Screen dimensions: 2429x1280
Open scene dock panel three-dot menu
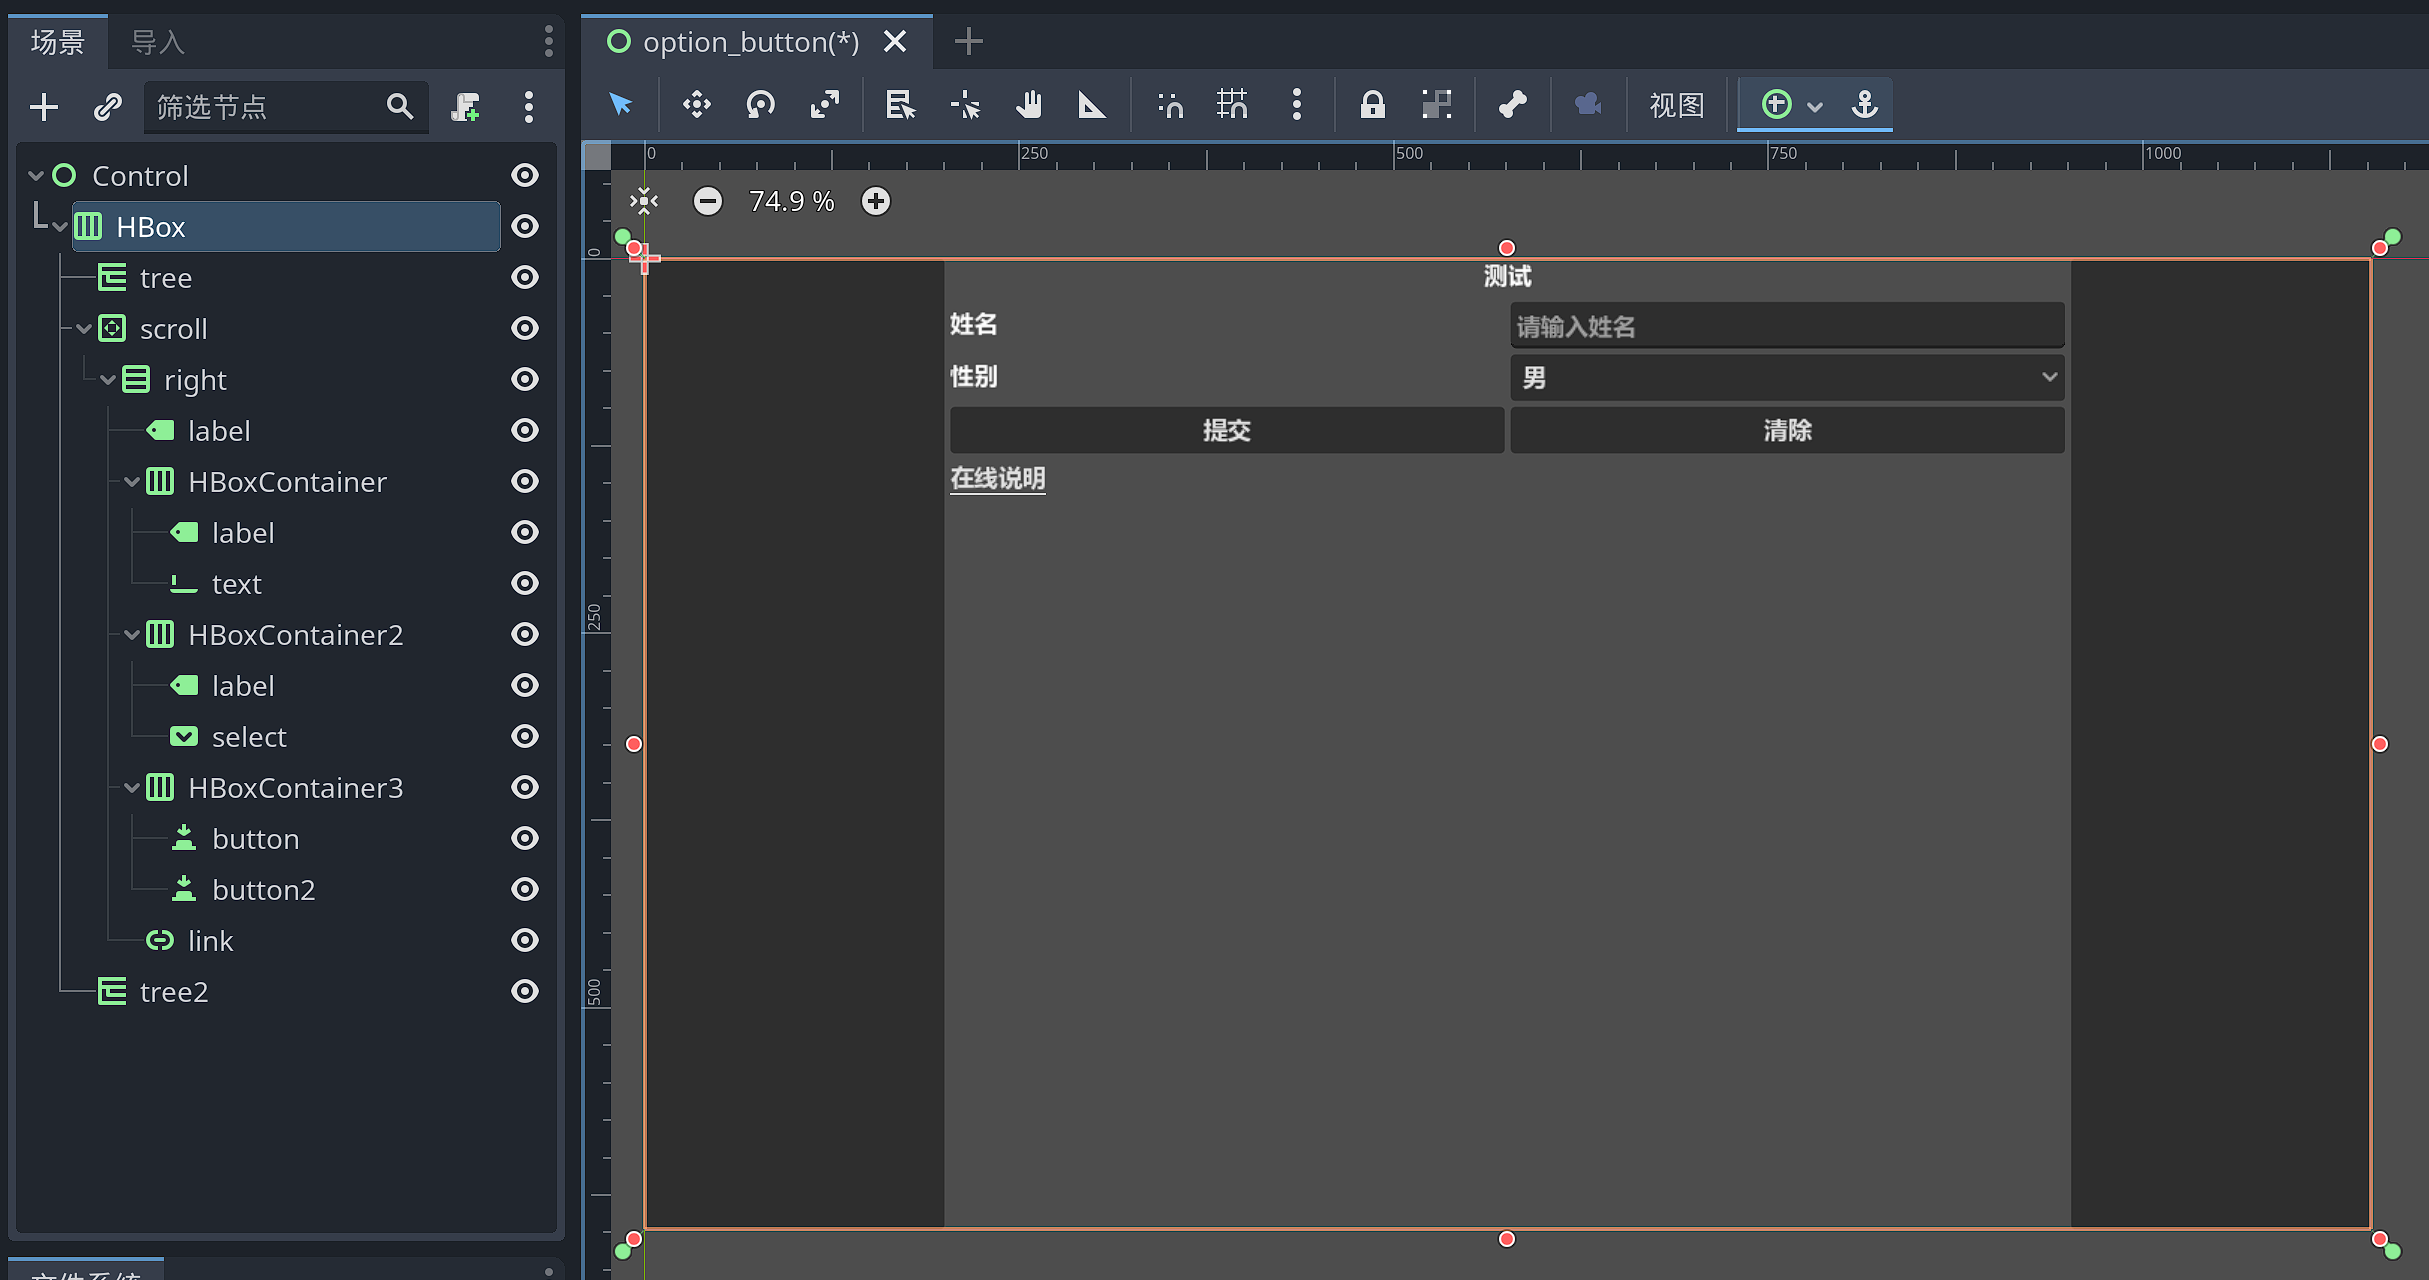coord(549,42)
